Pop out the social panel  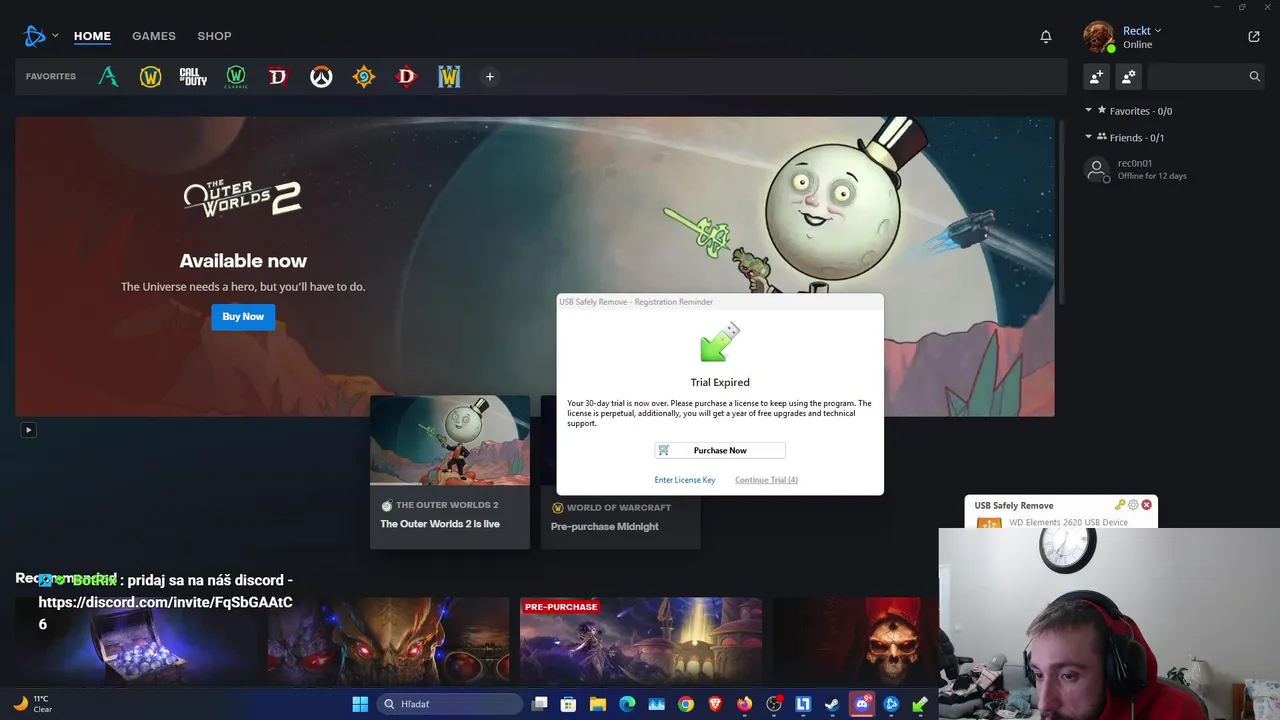click(1254, 37)
